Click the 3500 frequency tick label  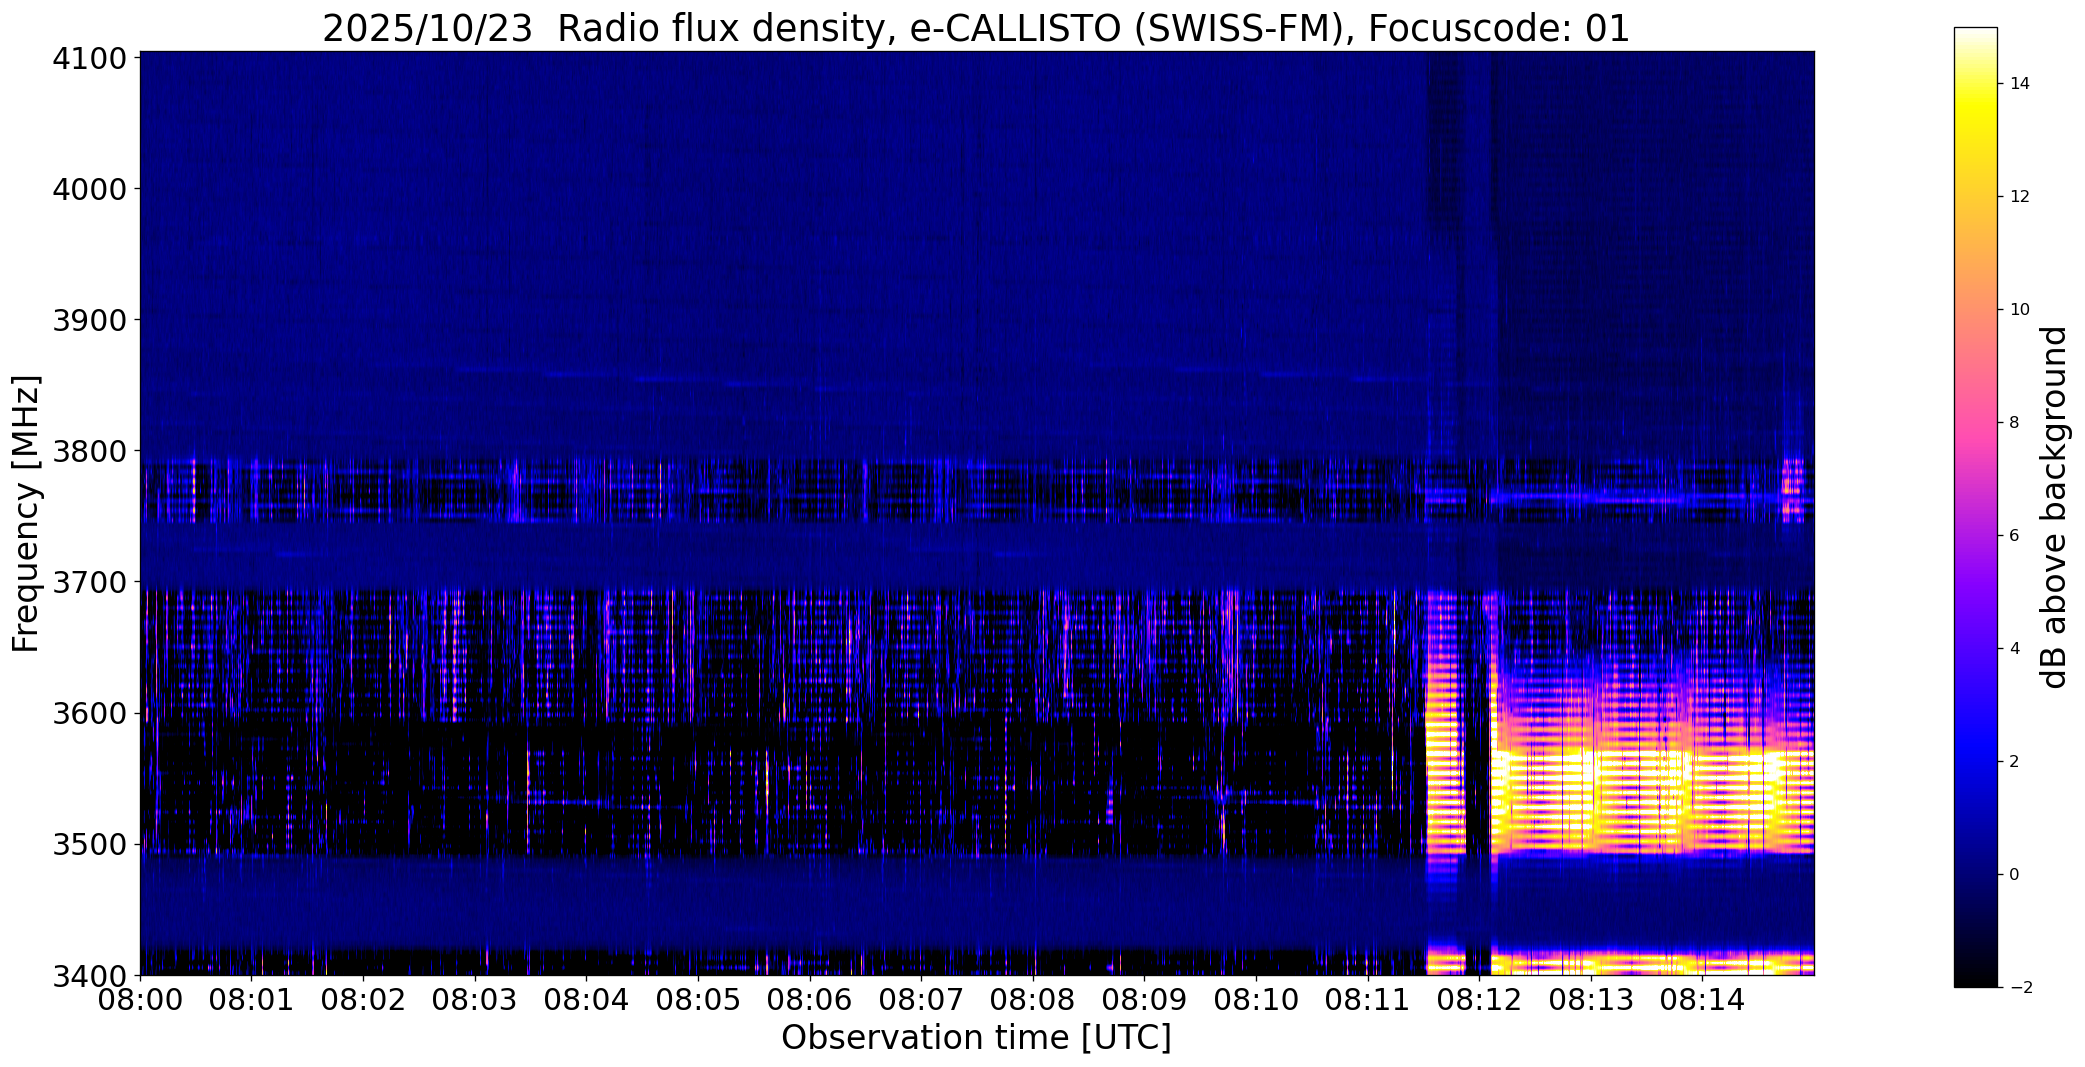[89, 845]
